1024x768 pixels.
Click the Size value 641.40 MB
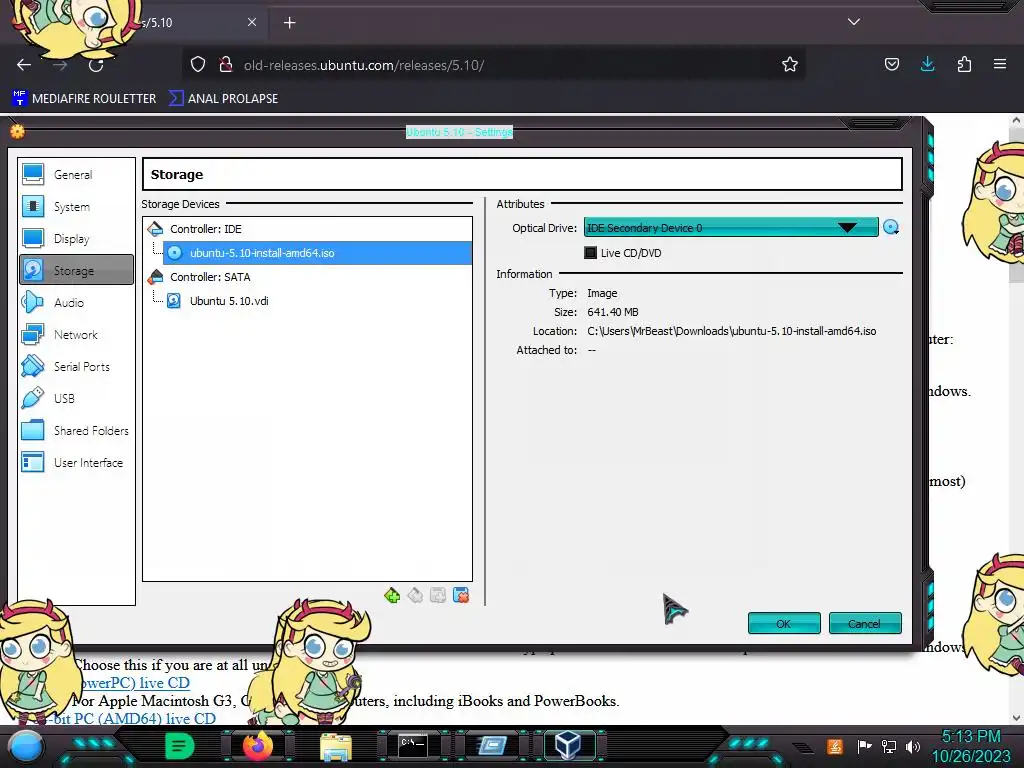[x=613, y=312]
